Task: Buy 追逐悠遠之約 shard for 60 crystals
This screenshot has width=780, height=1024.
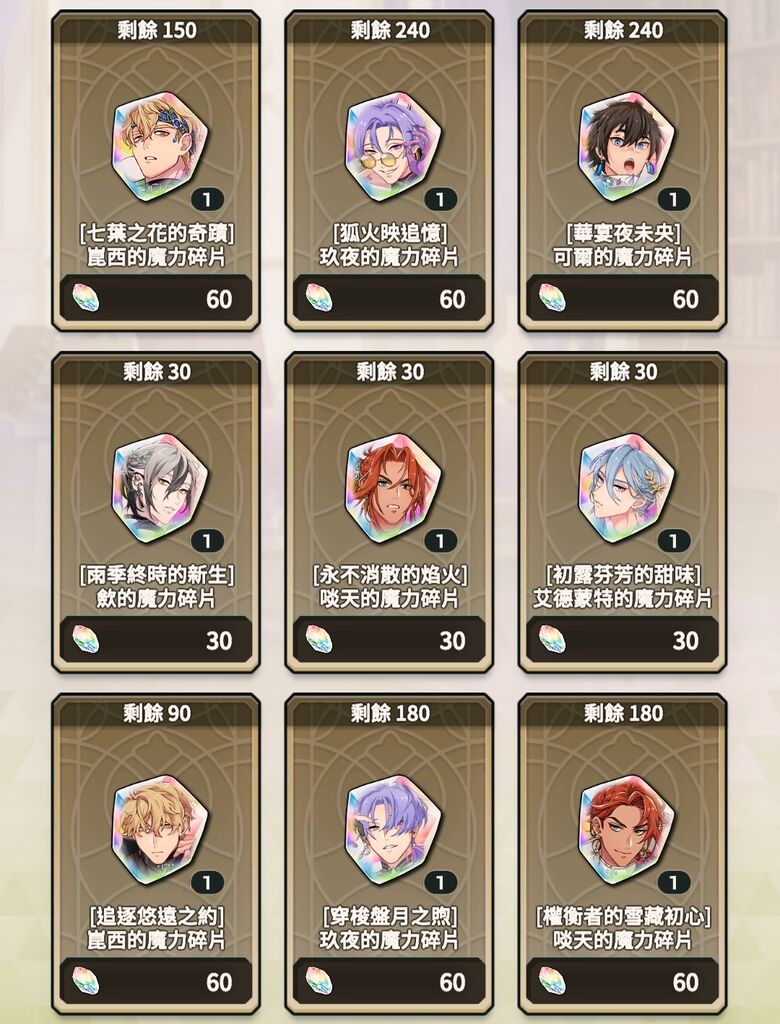Action: click(x=156, y=982)
